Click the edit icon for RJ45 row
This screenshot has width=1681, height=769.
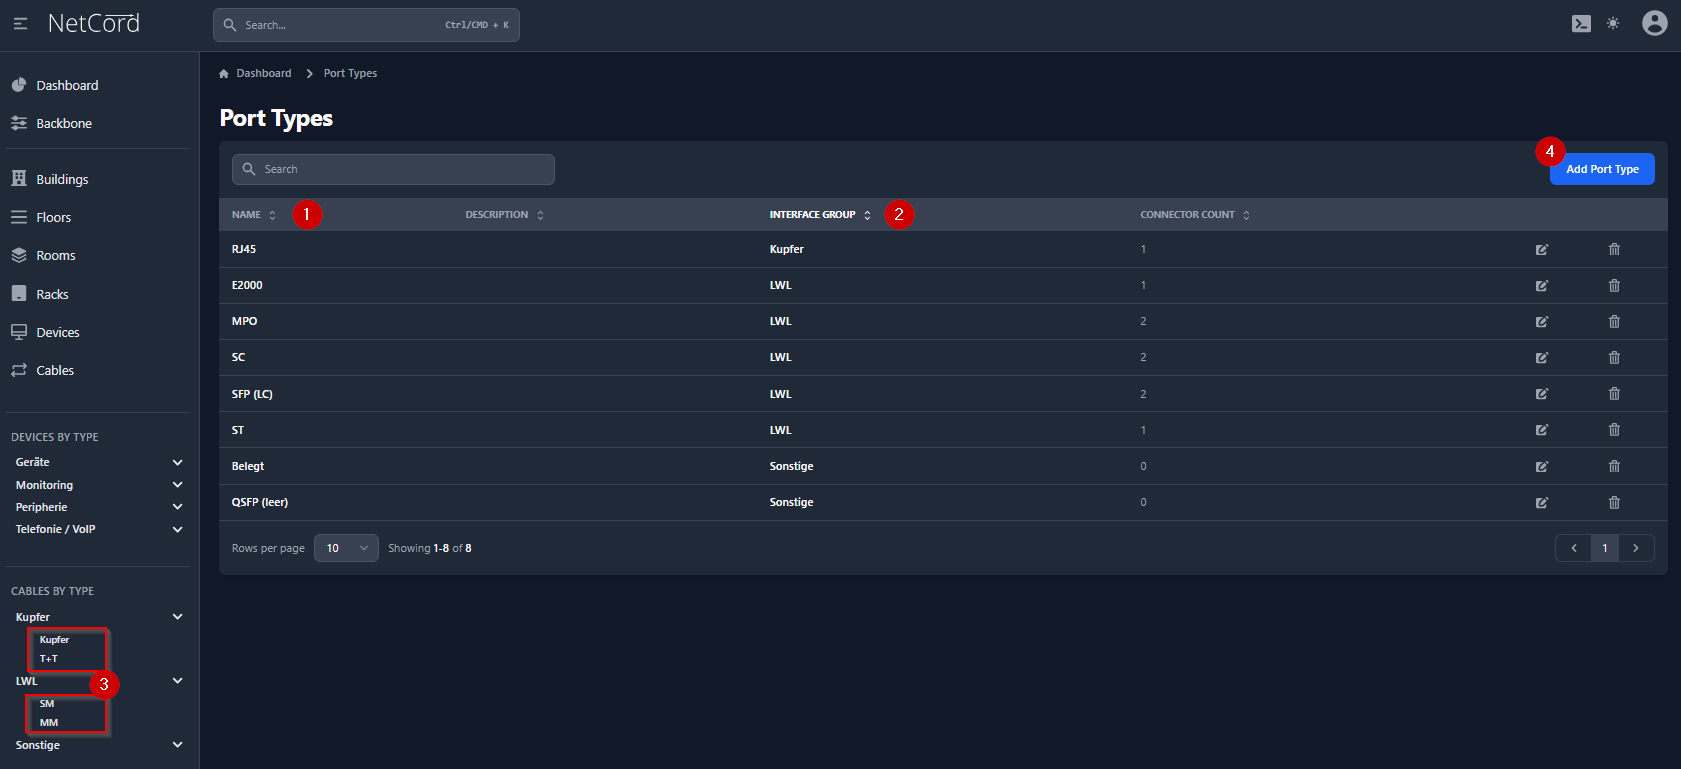click(x=1541, y=250)
